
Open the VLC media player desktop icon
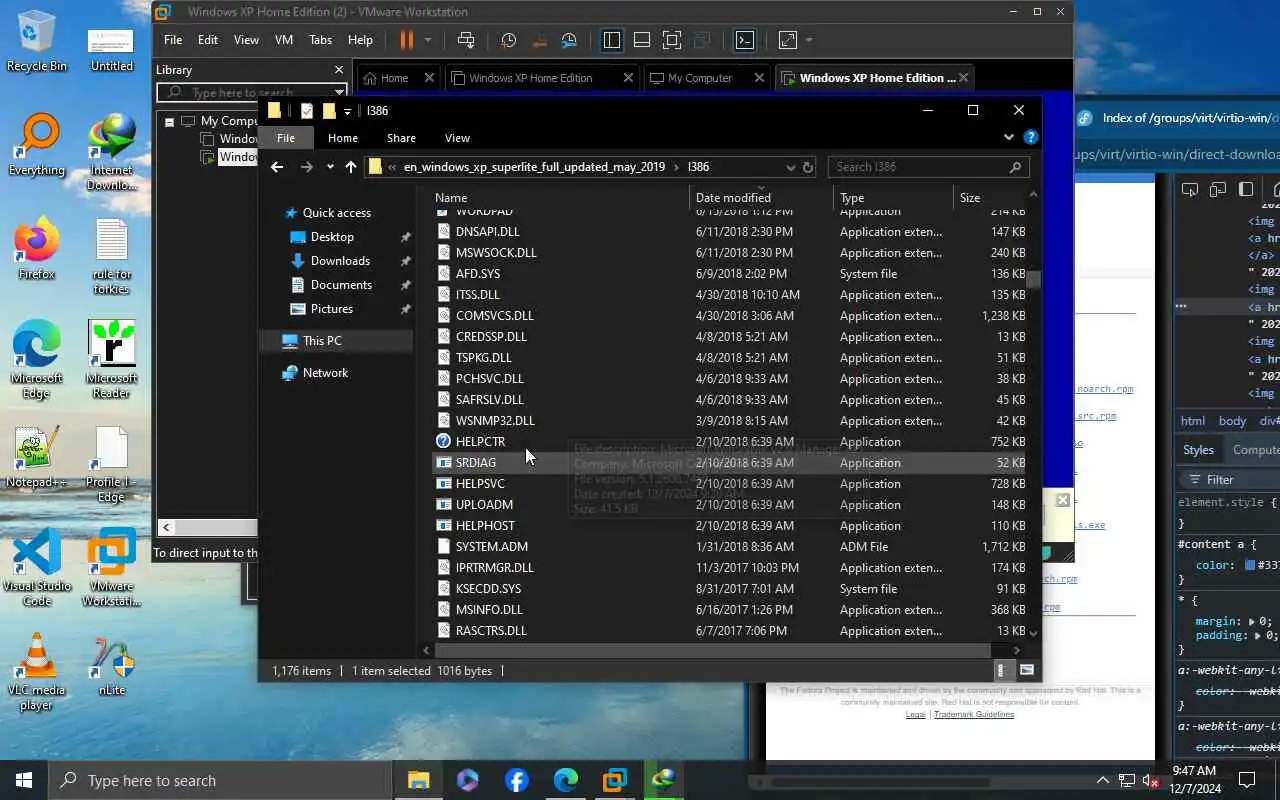point(36,671)
